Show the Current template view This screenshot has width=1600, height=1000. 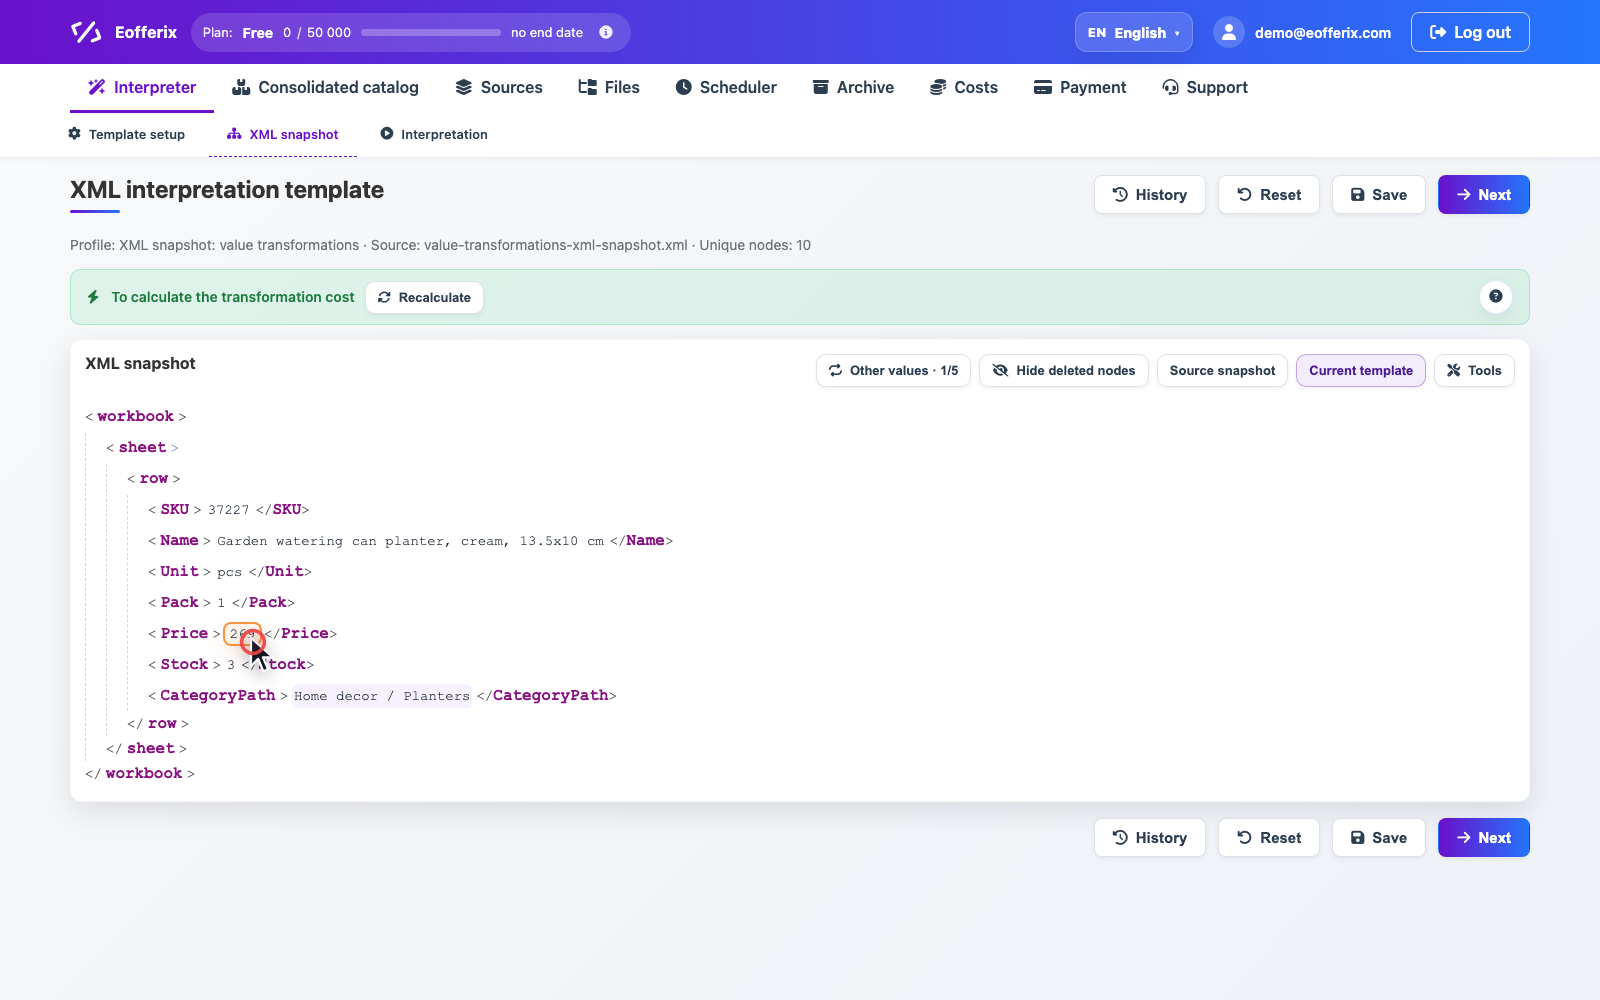tap(1361, 370)
